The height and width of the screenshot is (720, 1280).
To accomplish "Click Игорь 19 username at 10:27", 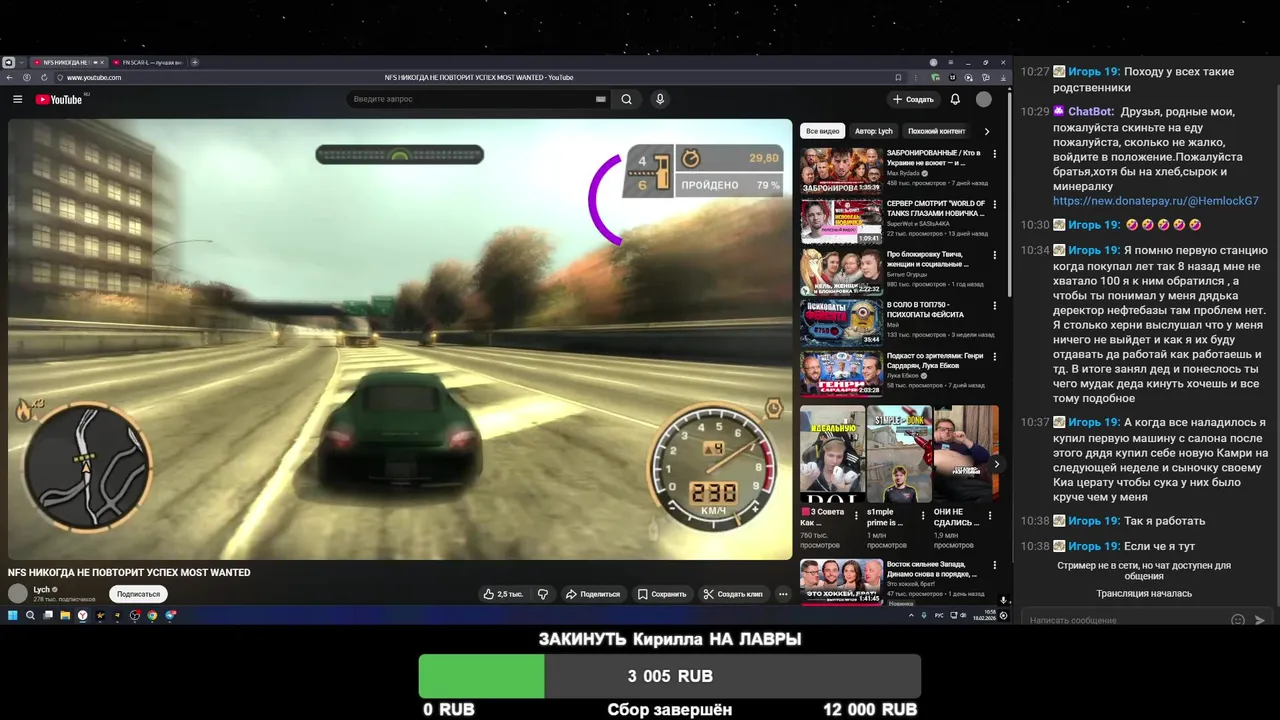I will 1094,72.
